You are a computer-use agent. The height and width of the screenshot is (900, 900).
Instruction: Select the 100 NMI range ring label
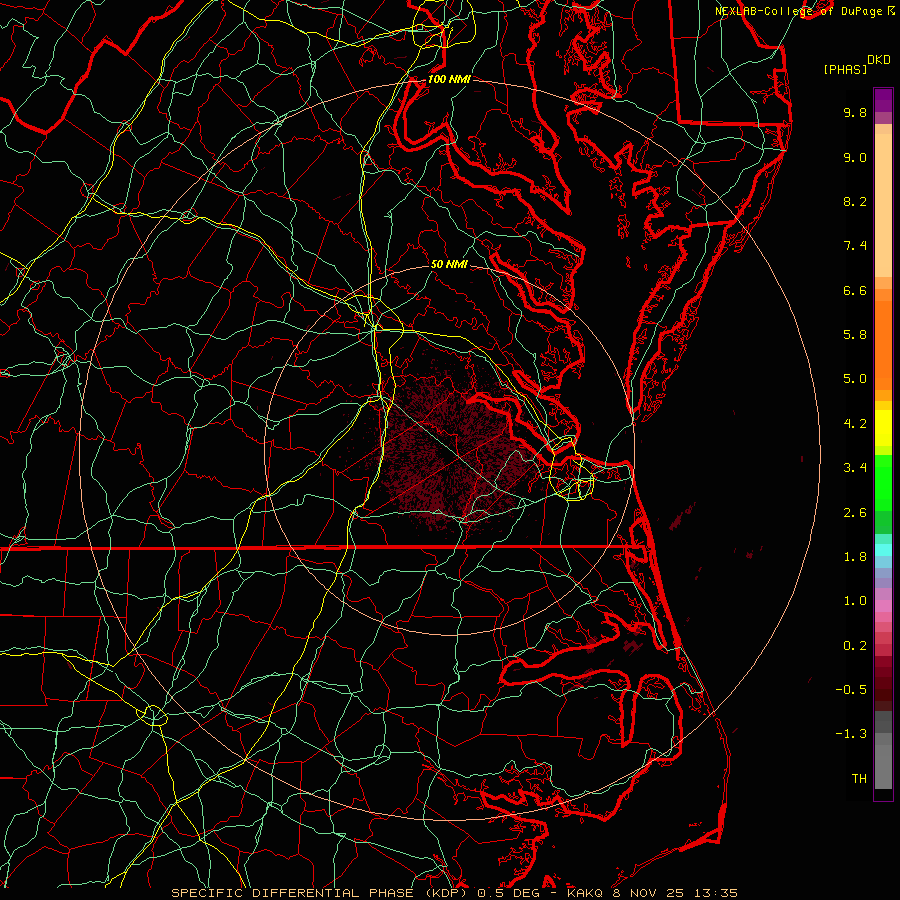pos(449,79)
